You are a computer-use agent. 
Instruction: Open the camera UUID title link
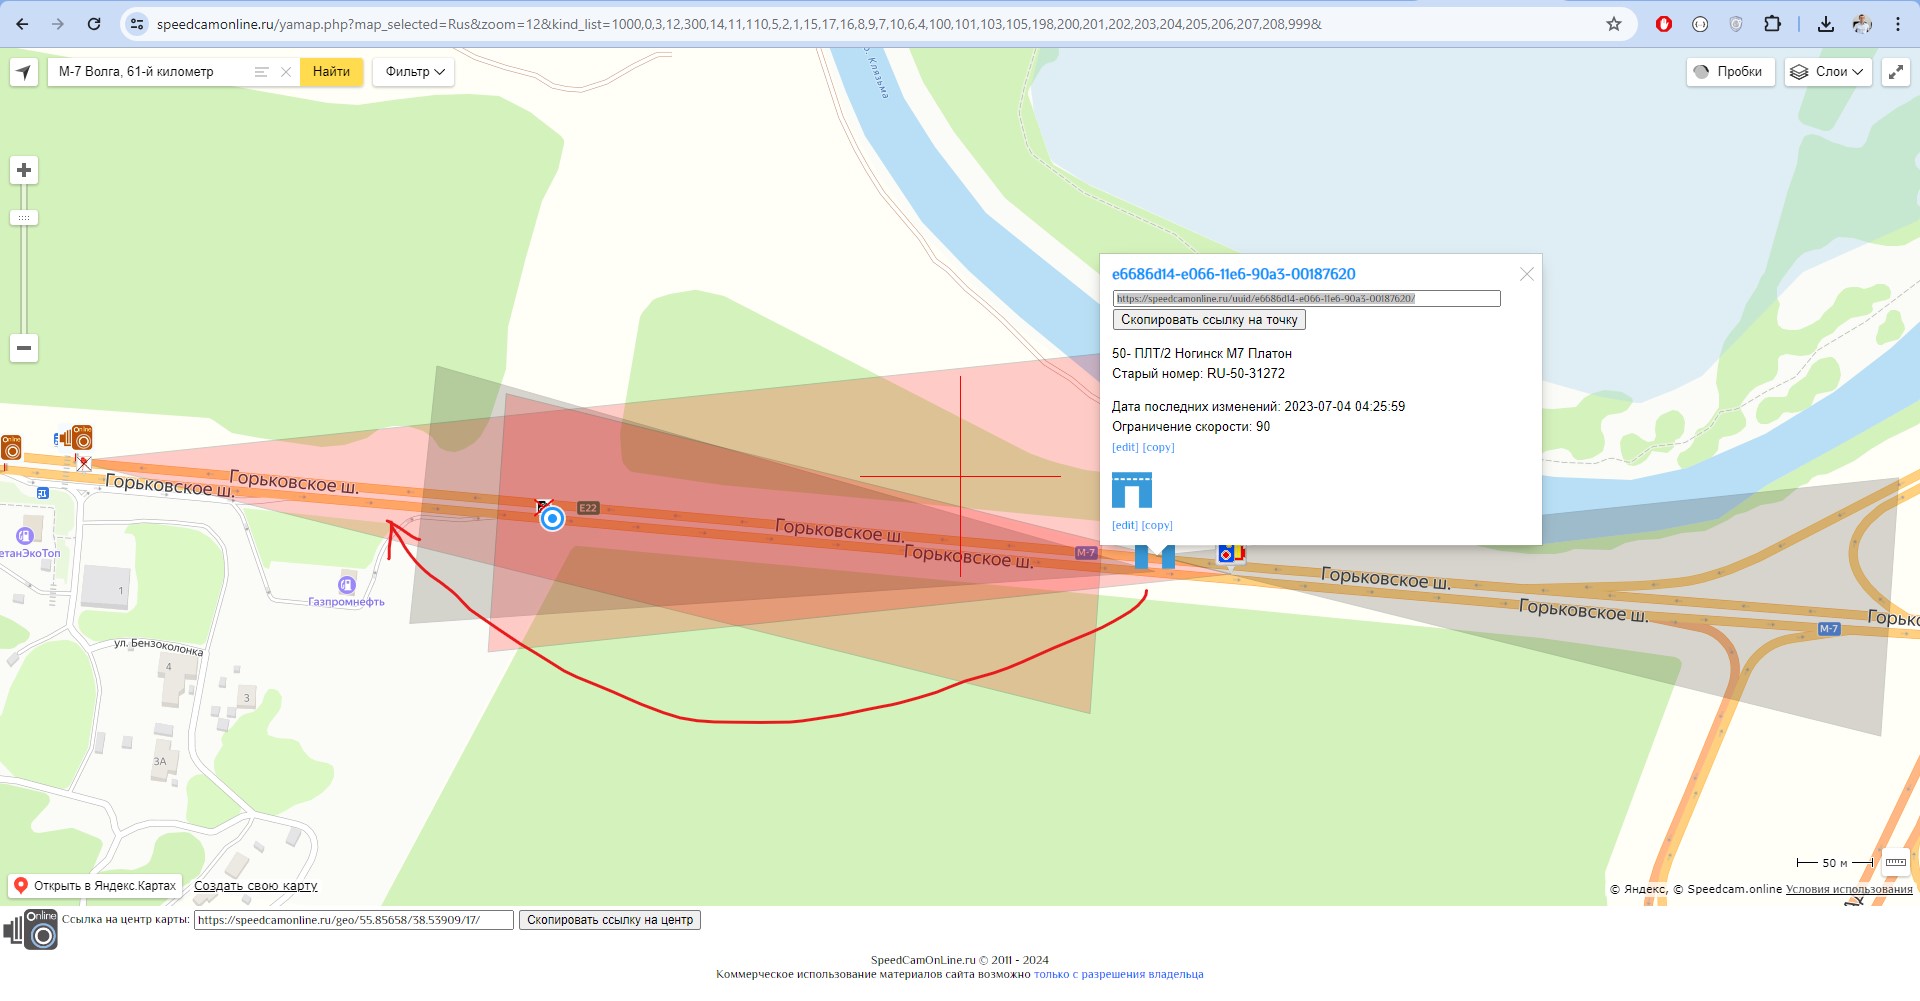1233,274
